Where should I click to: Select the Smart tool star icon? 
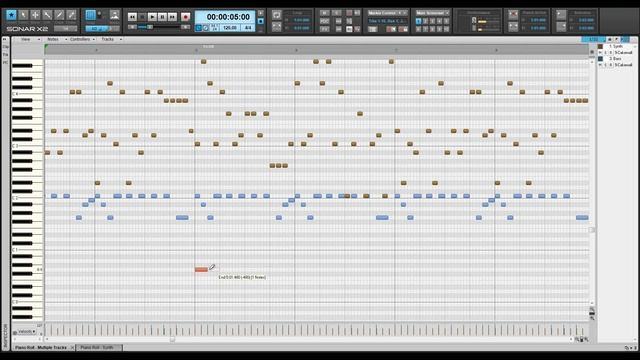11,15
